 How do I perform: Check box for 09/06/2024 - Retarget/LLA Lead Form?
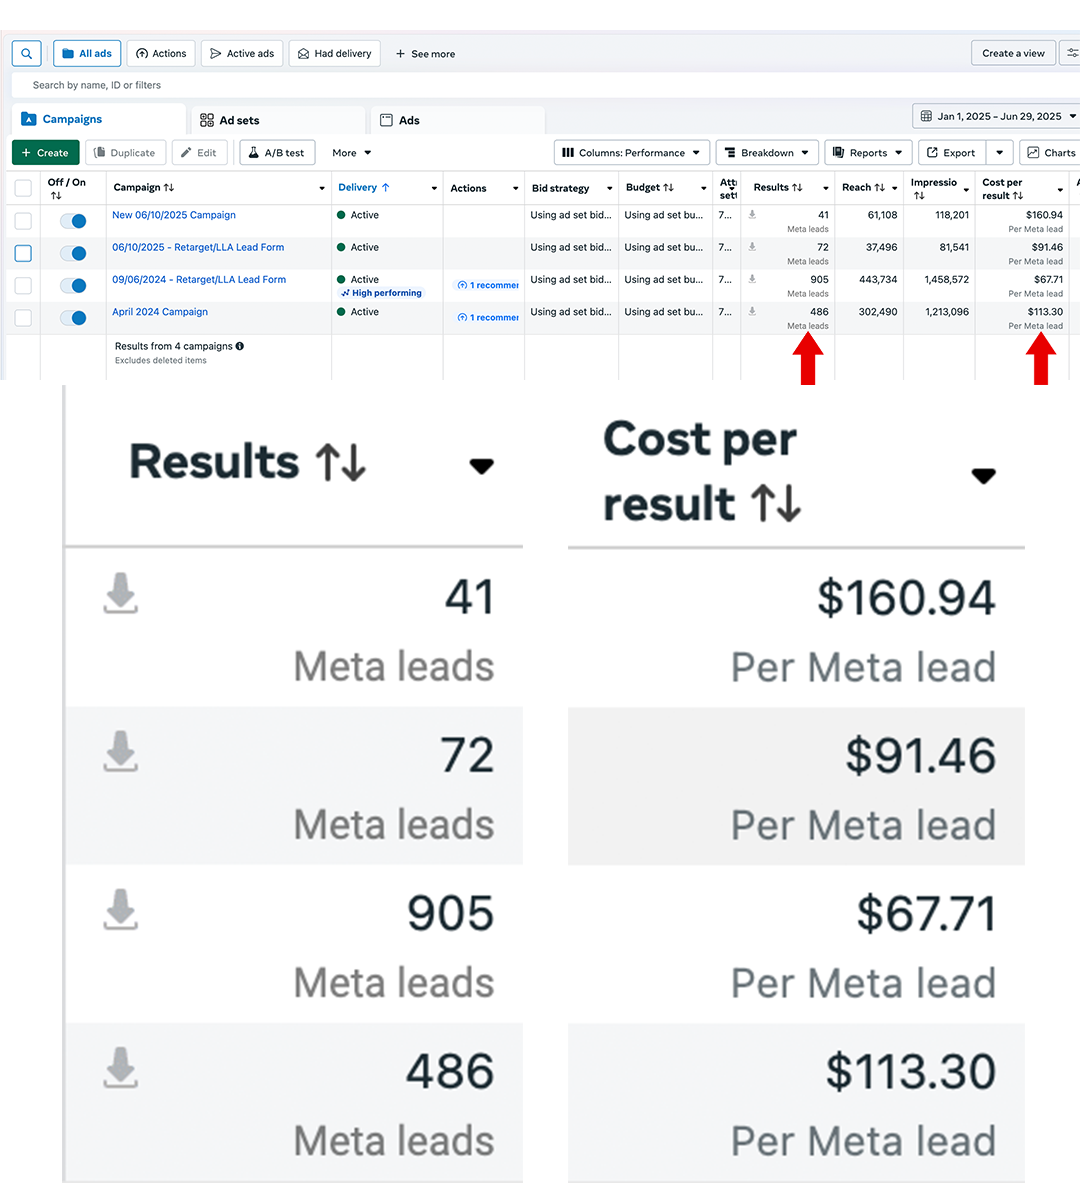[x=23, y=286]
